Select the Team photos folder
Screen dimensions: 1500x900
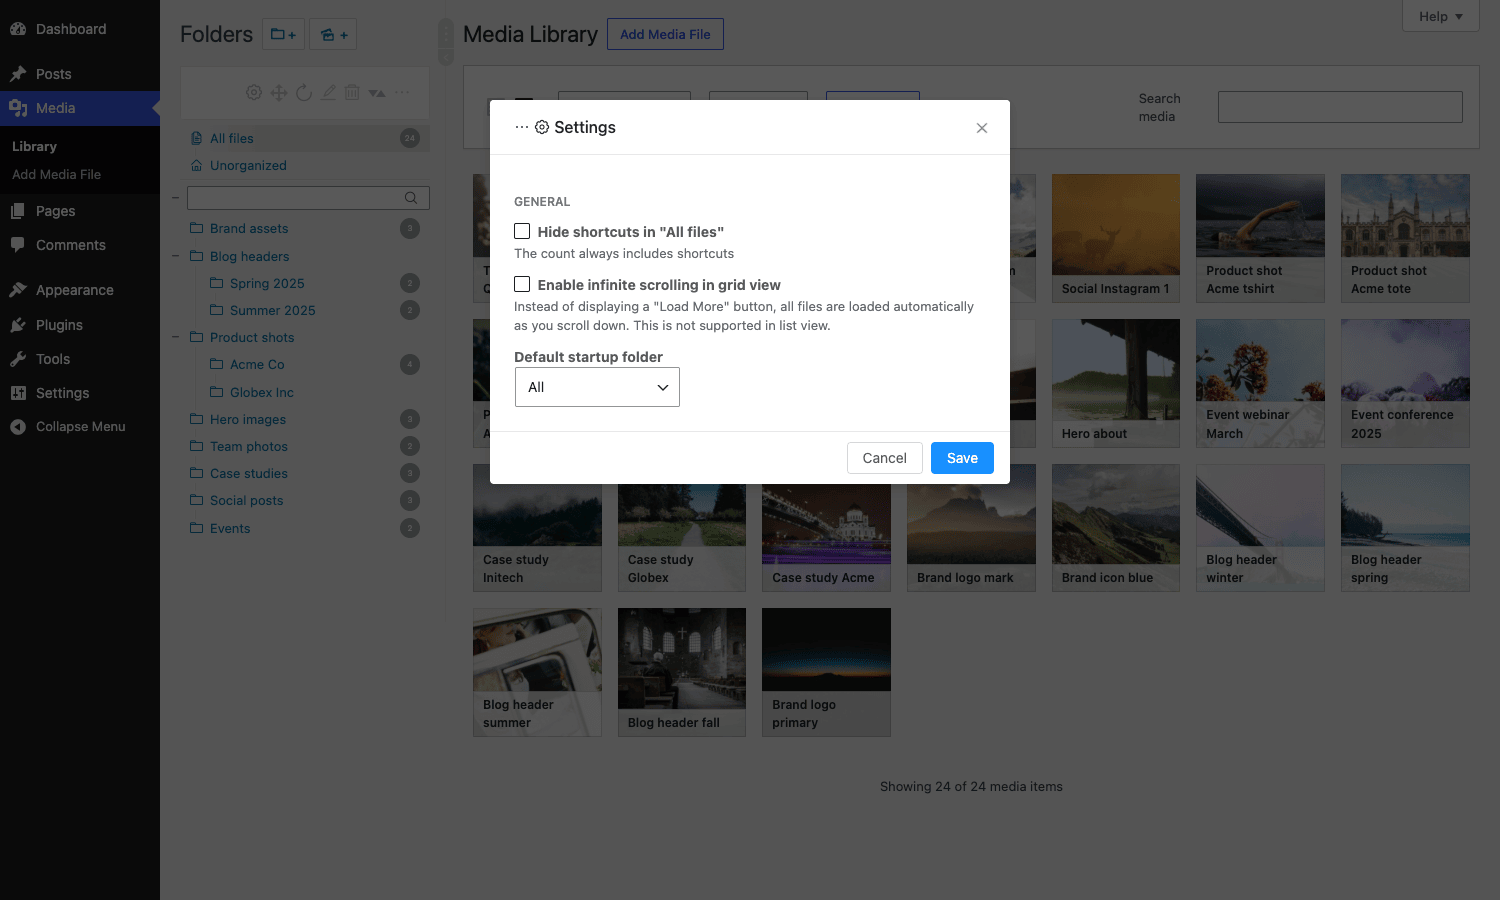point(305,446)
